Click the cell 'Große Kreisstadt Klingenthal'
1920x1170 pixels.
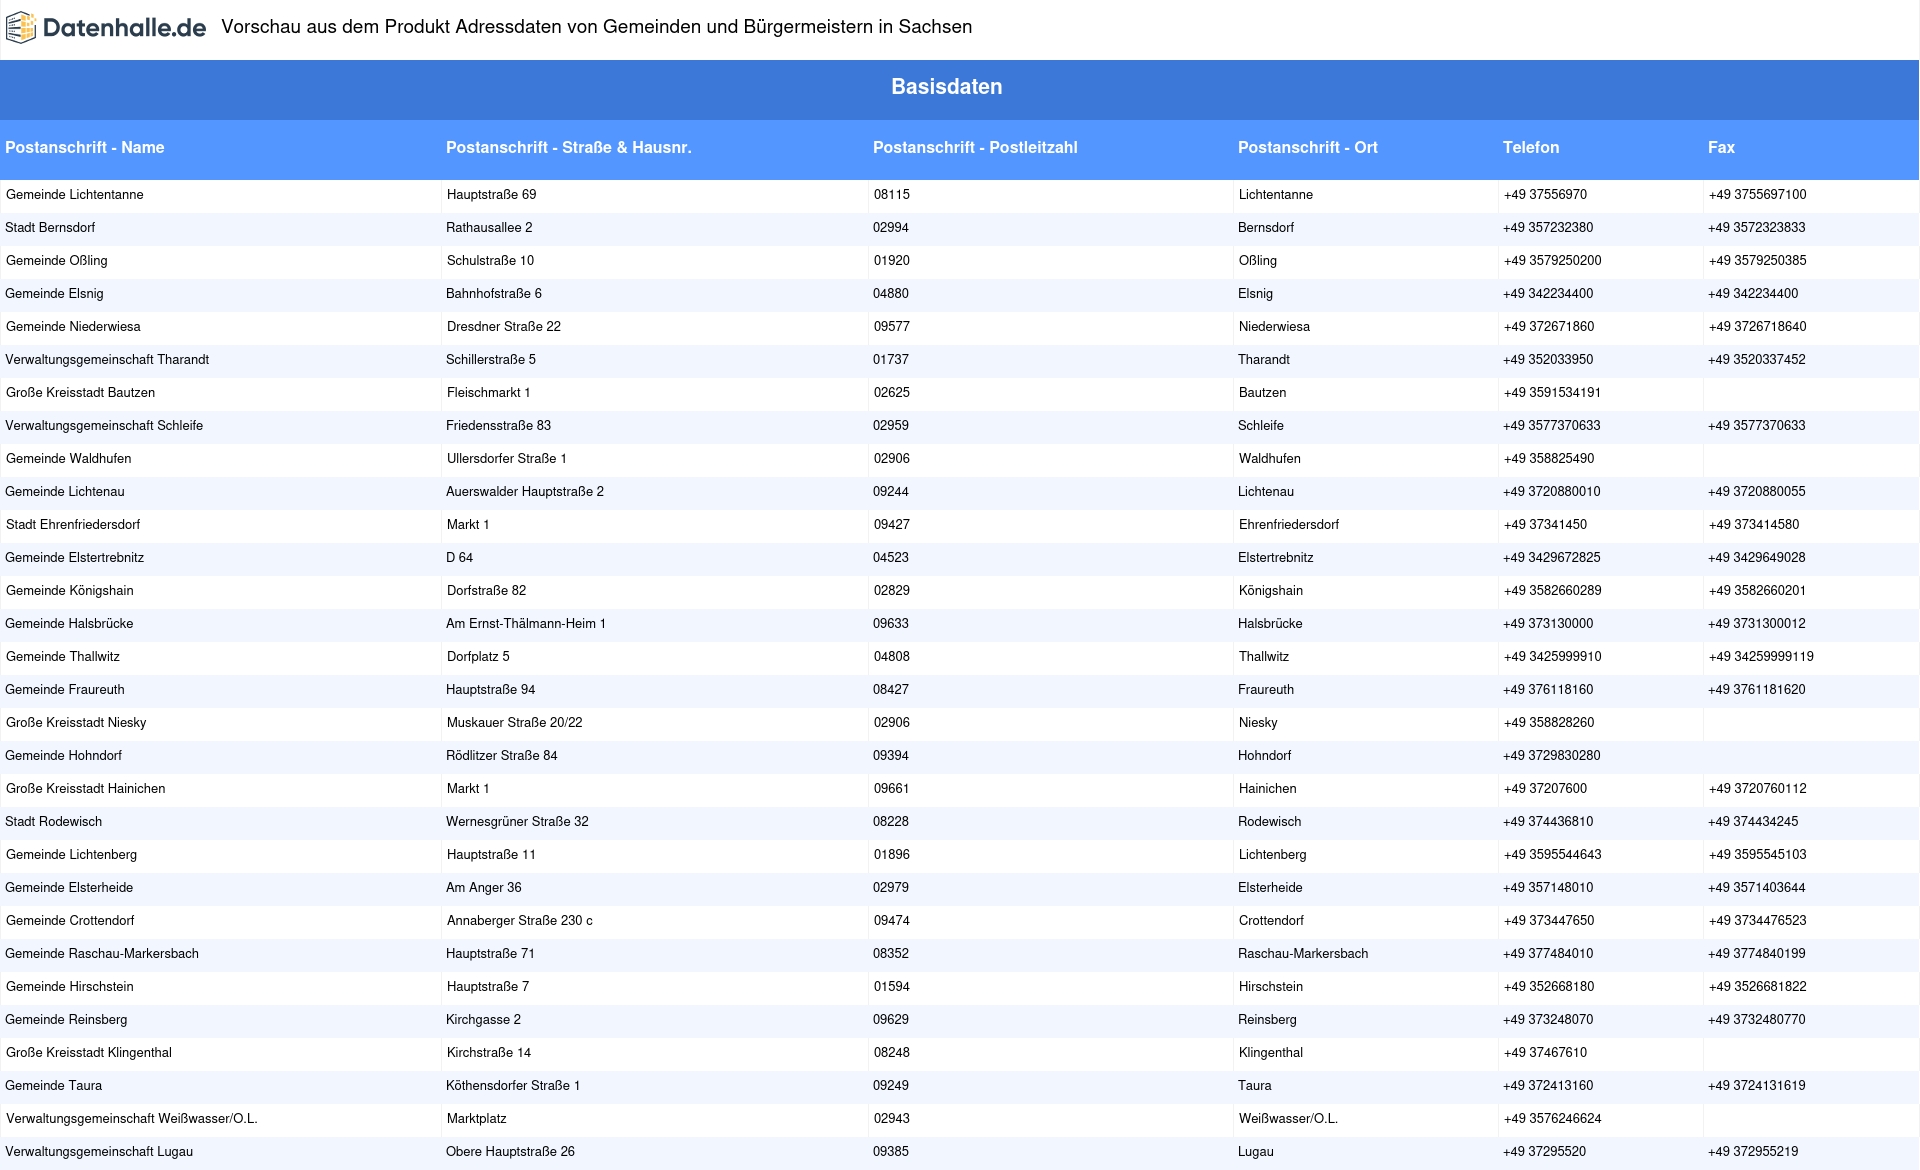coord(88,1053)
